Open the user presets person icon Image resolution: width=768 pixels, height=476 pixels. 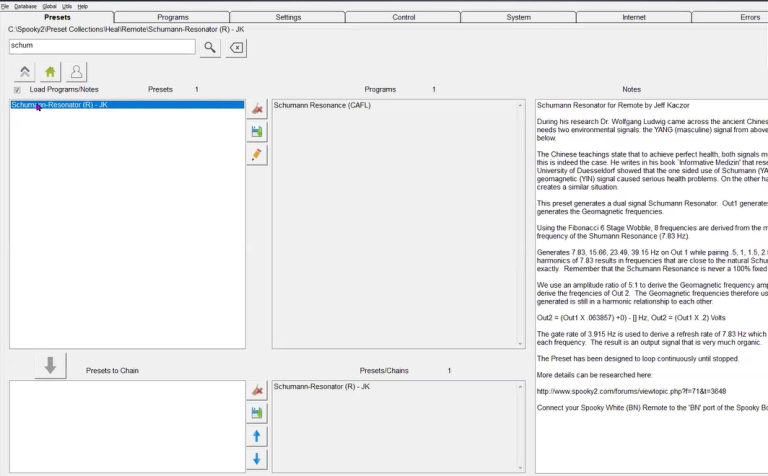[x=76, y=72]
